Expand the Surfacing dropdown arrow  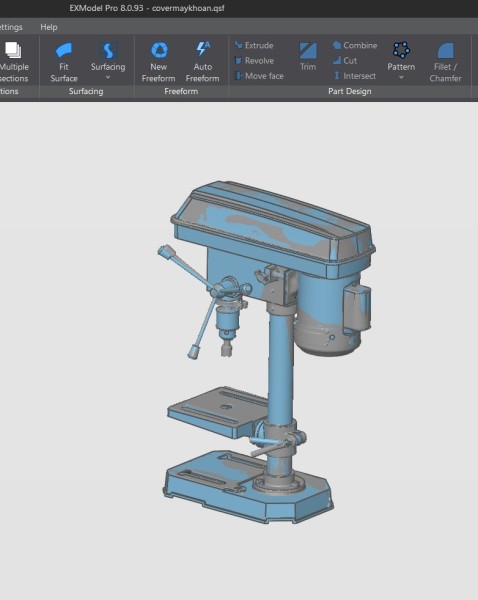pyautogui.click(x=108, y=77)
